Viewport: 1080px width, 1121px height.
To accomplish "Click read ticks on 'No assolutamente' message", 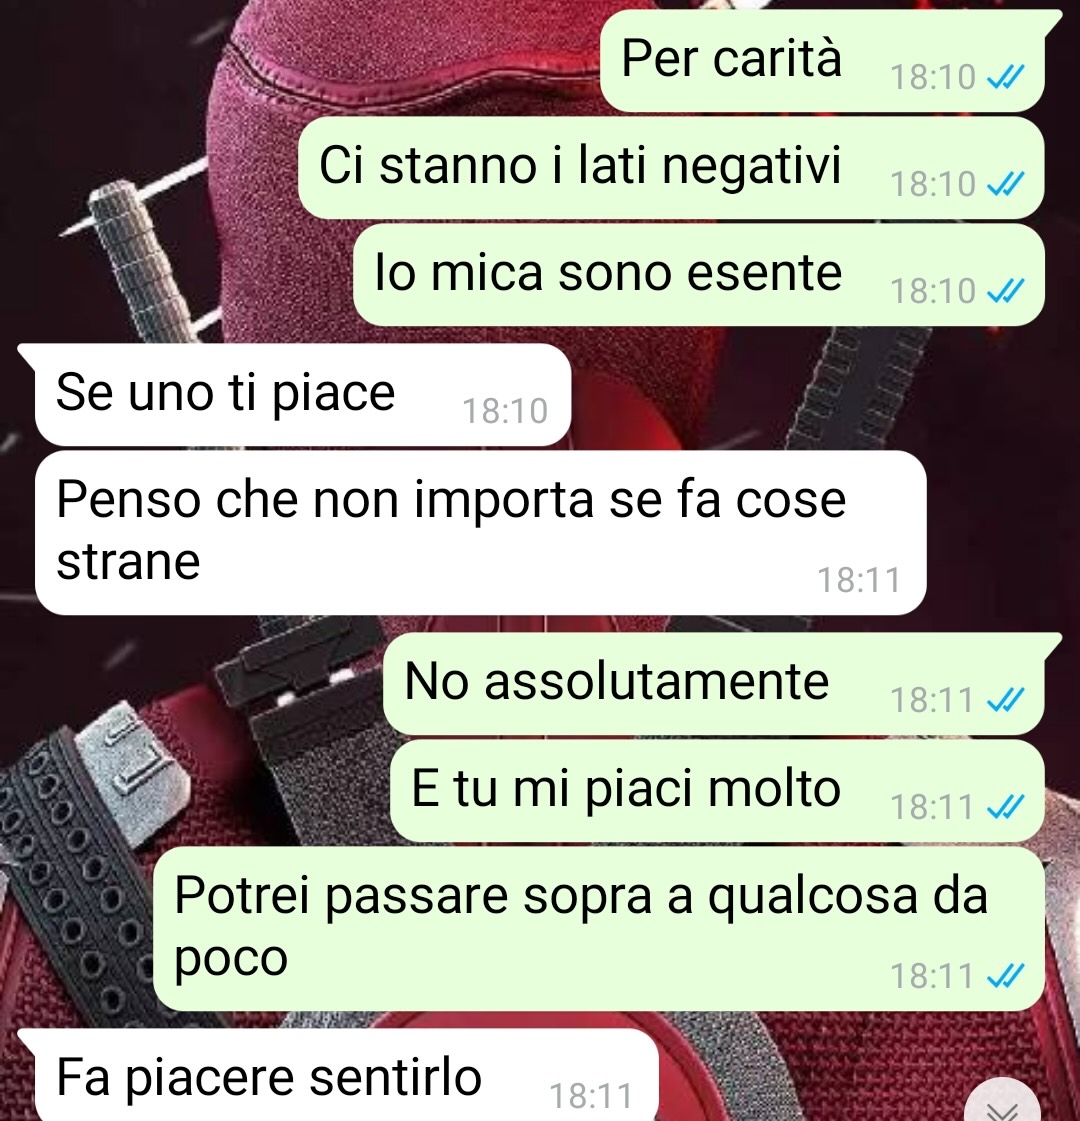I will pos(1006,699).
